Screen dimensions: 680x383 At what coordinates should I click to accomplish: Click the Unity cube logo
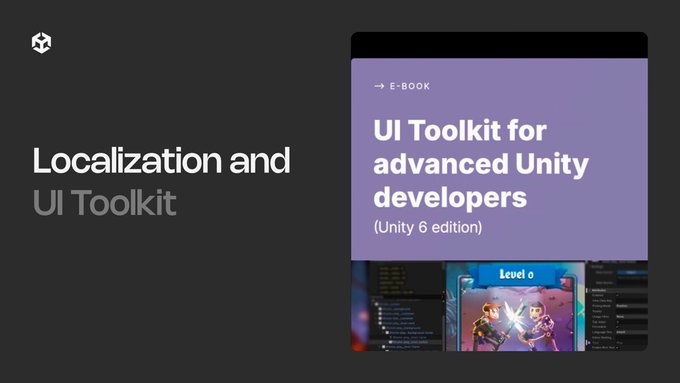[x=41, y=43]
